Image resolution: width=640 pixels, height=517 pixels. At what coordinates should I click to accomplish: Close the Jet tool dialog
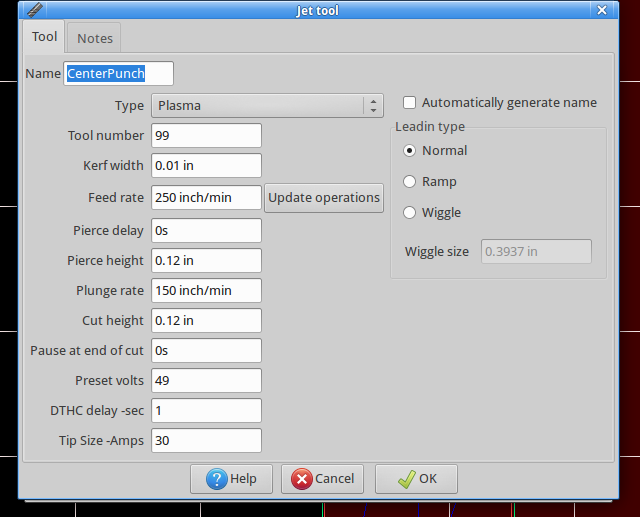tap(602, 10)
